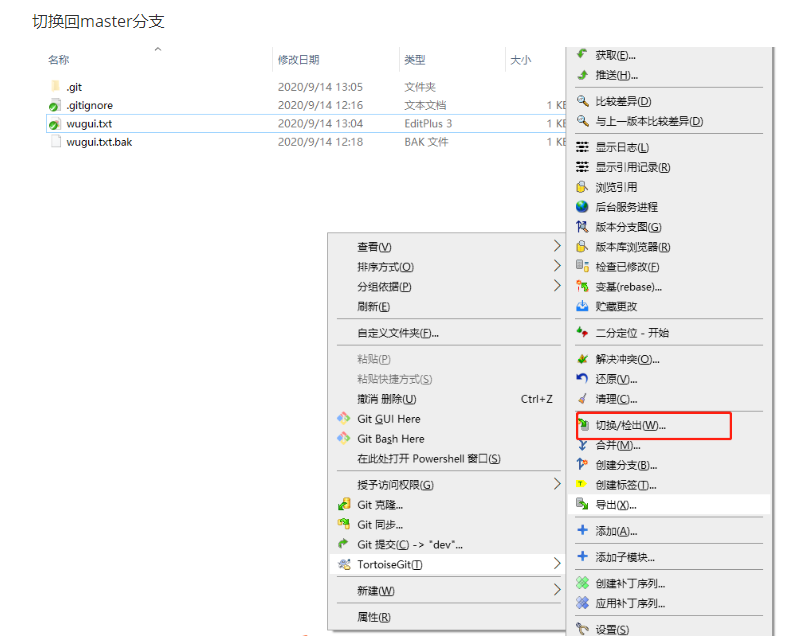Click the 2020/9/14 13:05 date cell
Image resolution: width=793 pixels, height=641 pixels.
(x=320, y=87)
